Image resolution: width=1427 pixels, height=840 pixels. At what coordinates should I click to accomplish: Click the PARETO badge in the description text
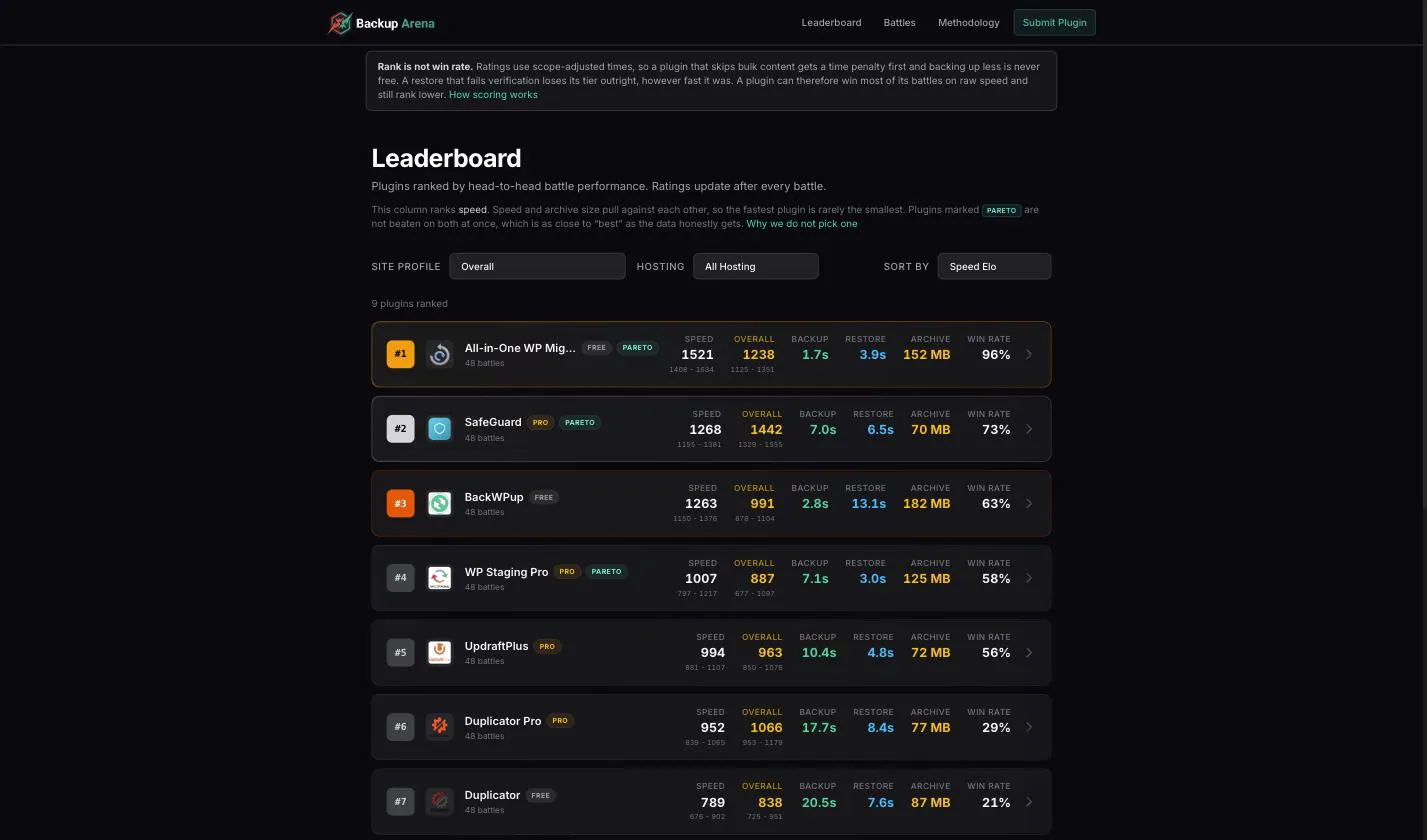coord(1001,210)
